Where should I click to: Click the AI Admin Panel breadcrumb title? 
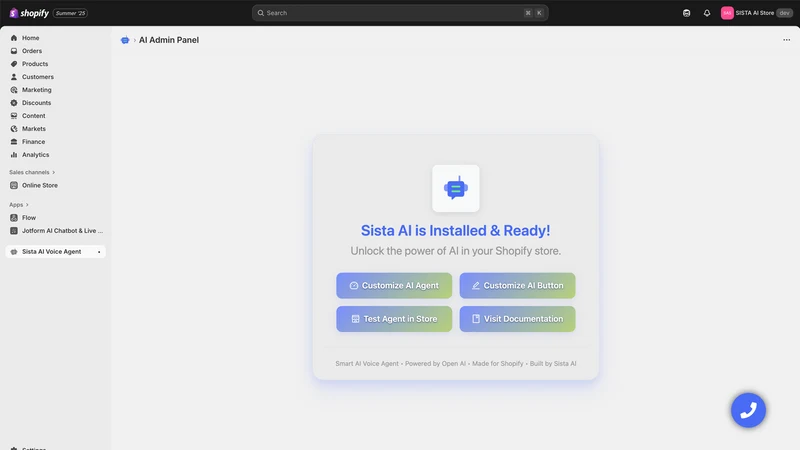pos(169,40)
